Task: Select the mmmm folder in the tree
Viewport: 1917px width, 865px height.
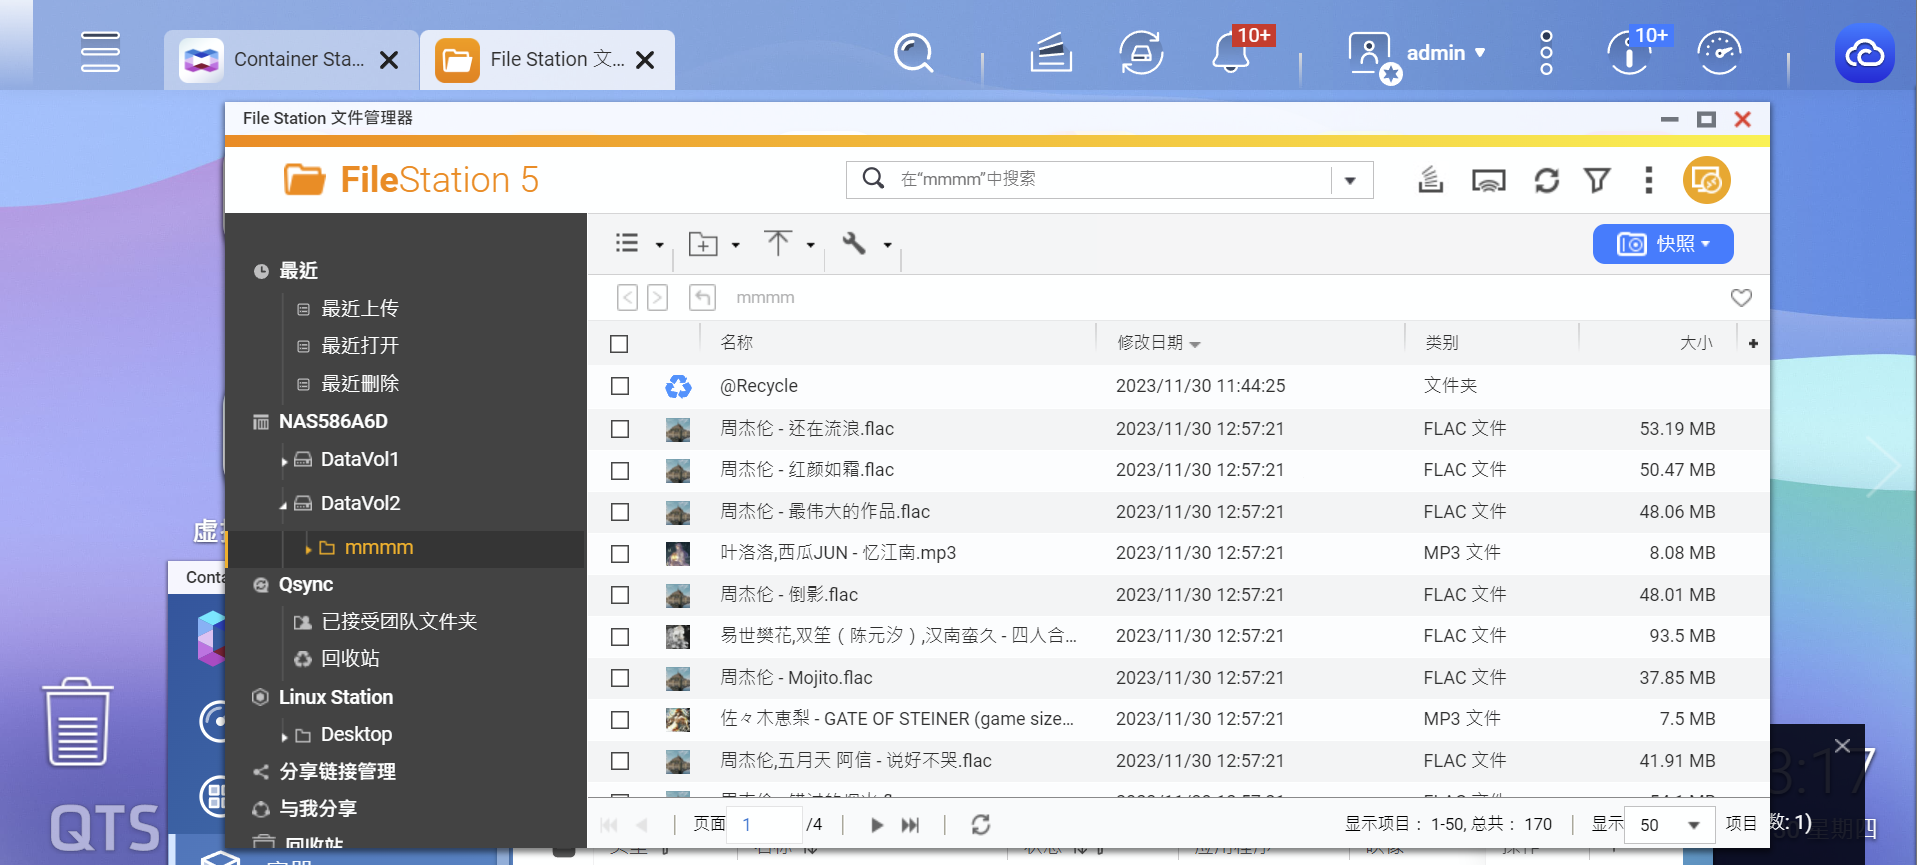Action: pyautogui.click(x=379, y=548)
